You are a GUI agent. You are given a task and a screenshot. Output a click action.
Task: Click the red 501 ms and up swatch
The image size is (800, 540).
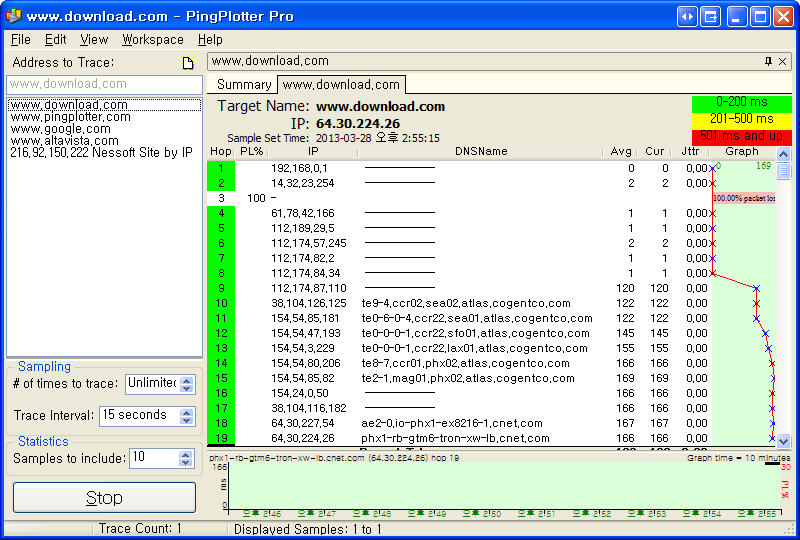click(x=742, y=136)
